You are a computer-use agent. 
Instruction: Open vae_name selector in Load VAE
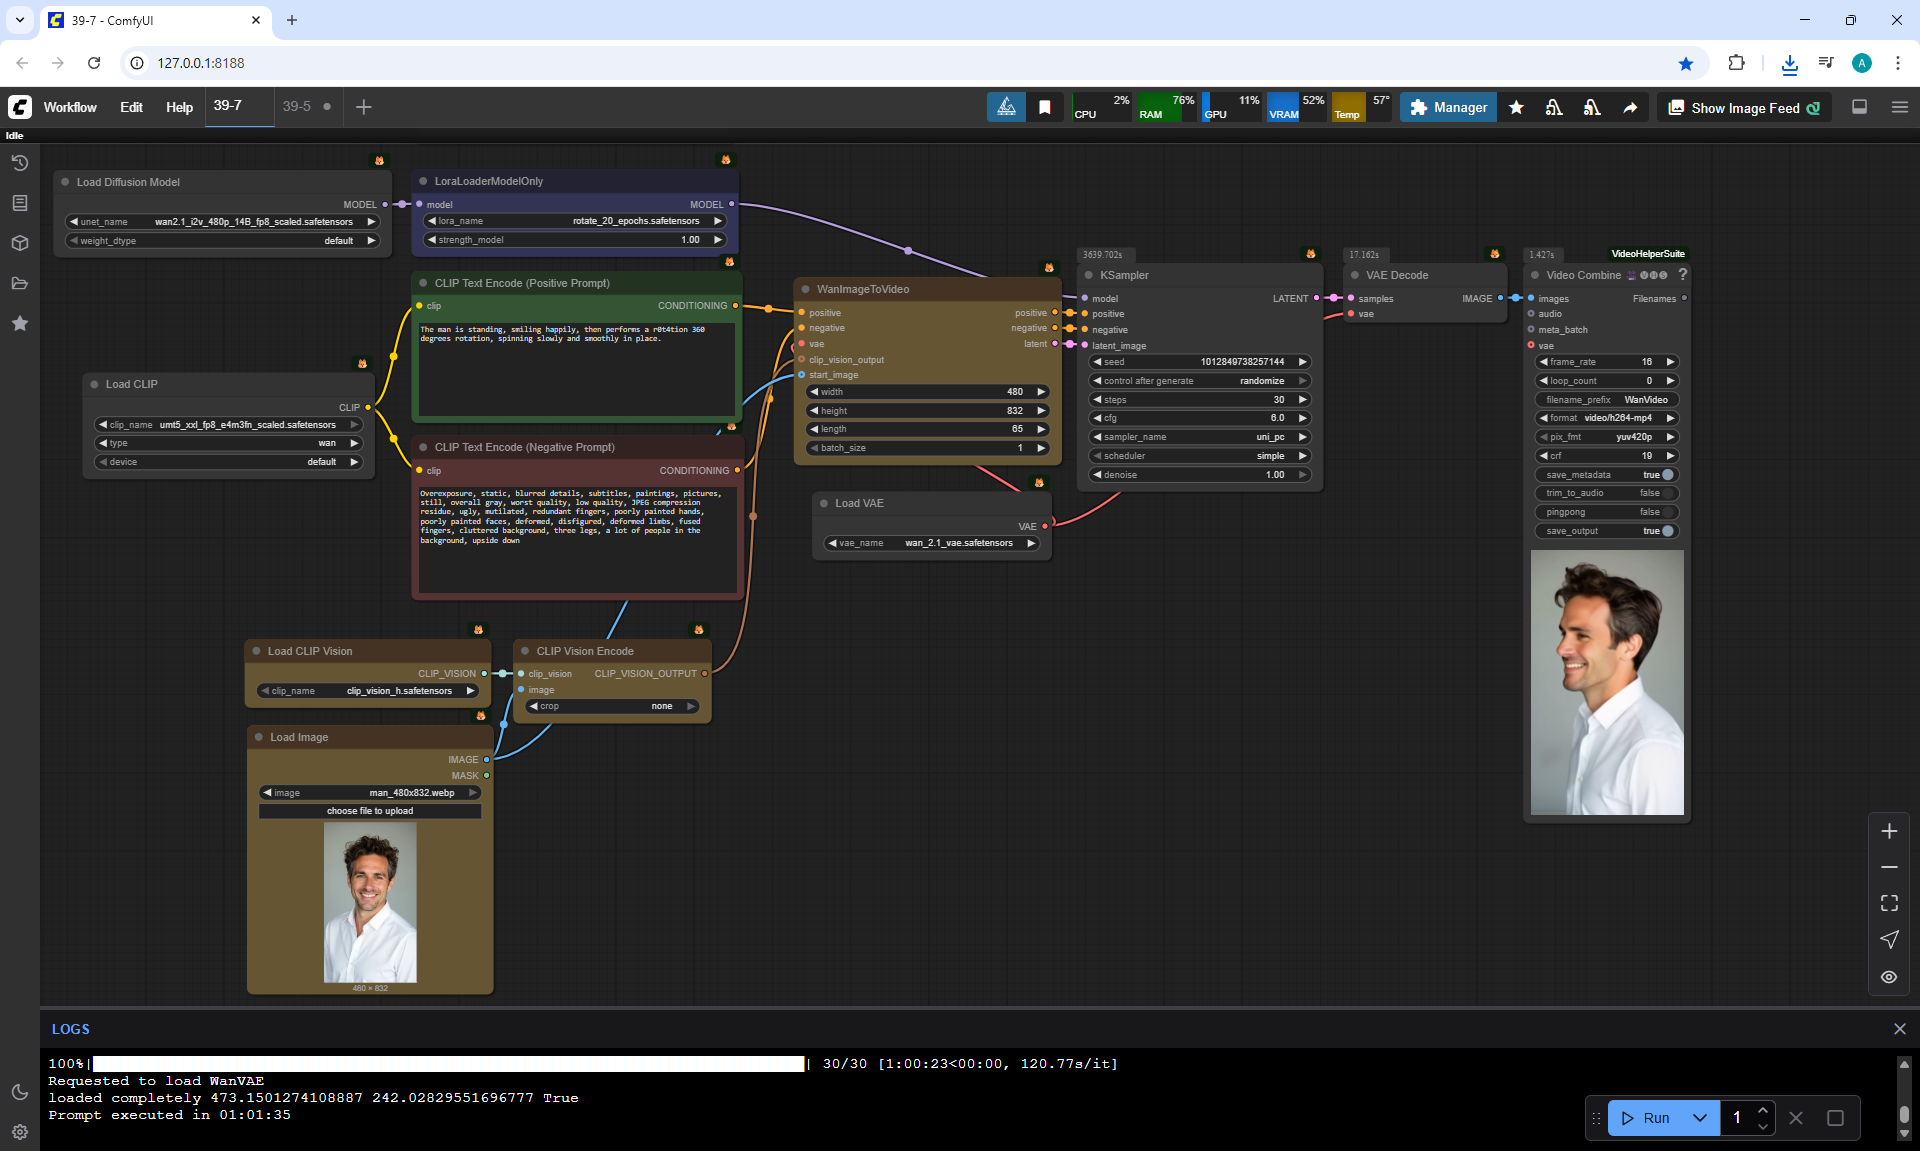pos(931,543)
